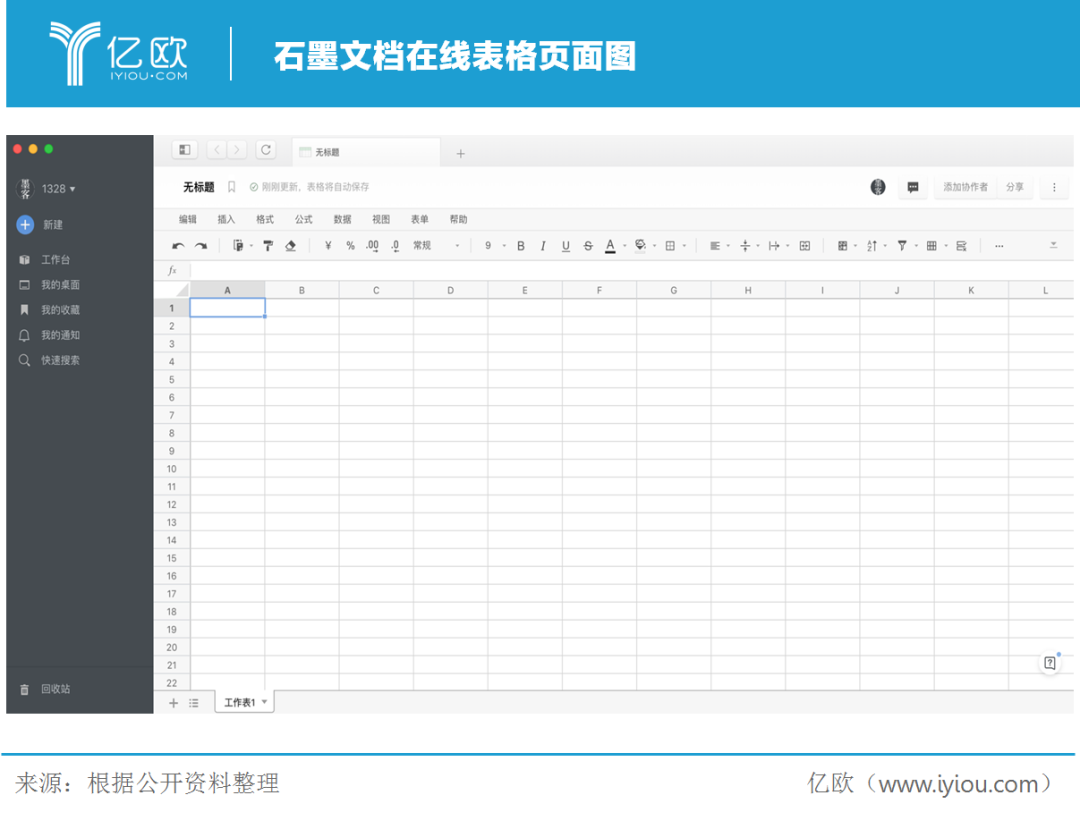
Task: Click the text wrap icon
Action: point(774,246)
